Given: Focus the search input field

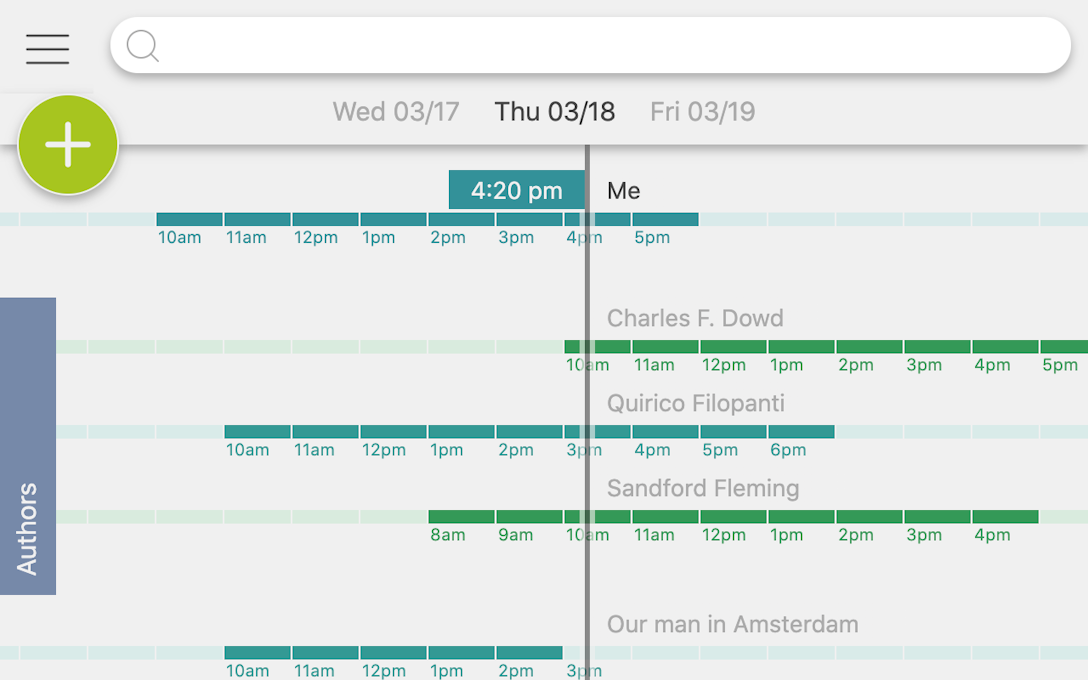Looking at the screenshot, I should (600, 46).
